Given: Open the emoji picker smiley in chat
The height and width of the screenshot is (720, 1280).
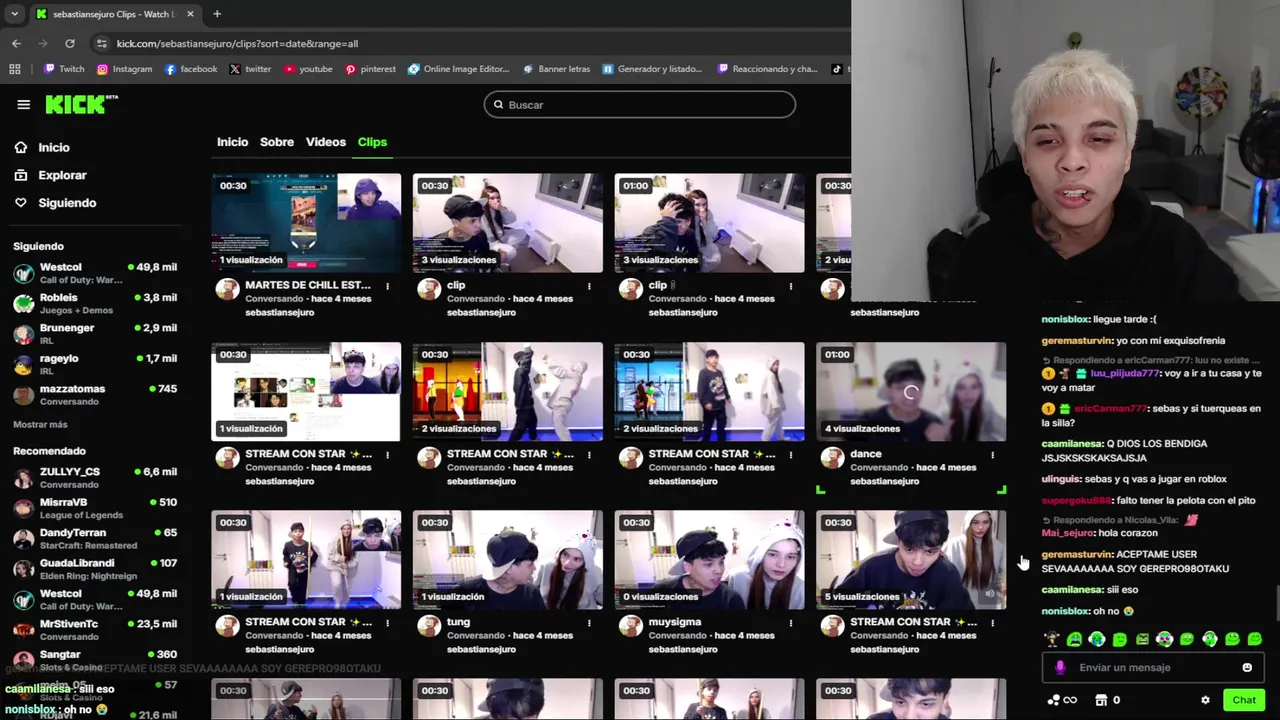Looking at the screenshot, I should point(1247,667).
